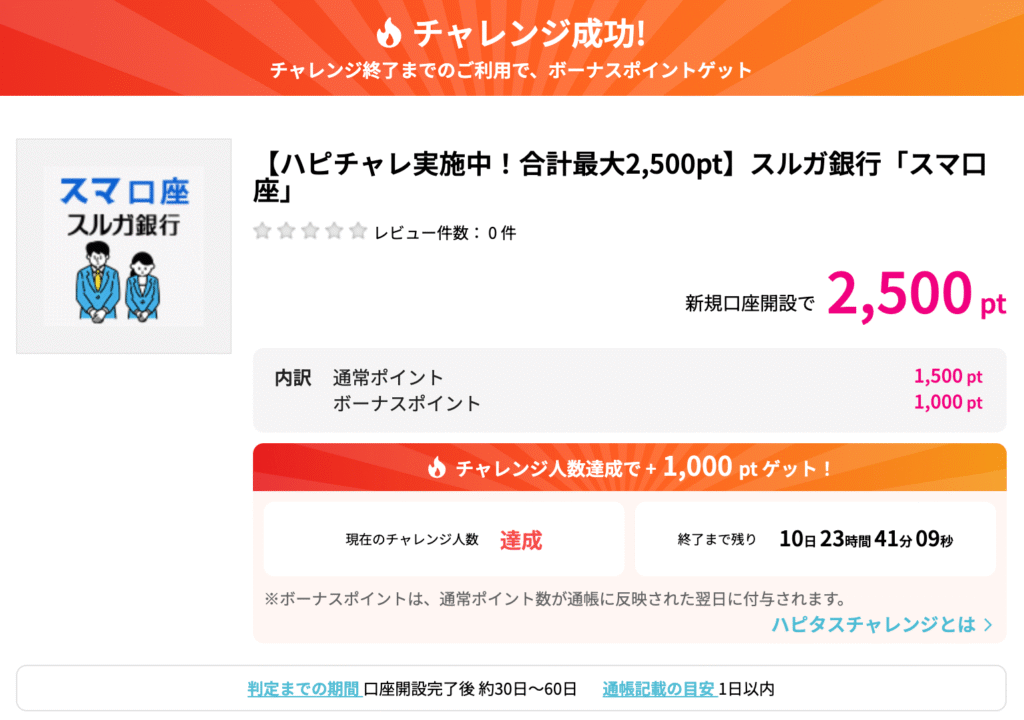Select the fifth review star

click(x=358, y=231)
